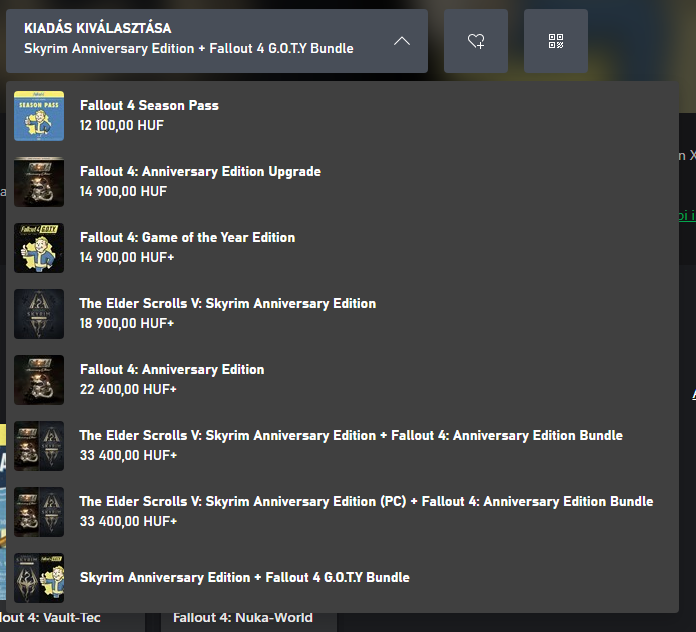Image resolution: width=696 pixels, height=632 pixels.
Task: Click the Fallout 4 Season Pass thumbnail
Action: 39,116
